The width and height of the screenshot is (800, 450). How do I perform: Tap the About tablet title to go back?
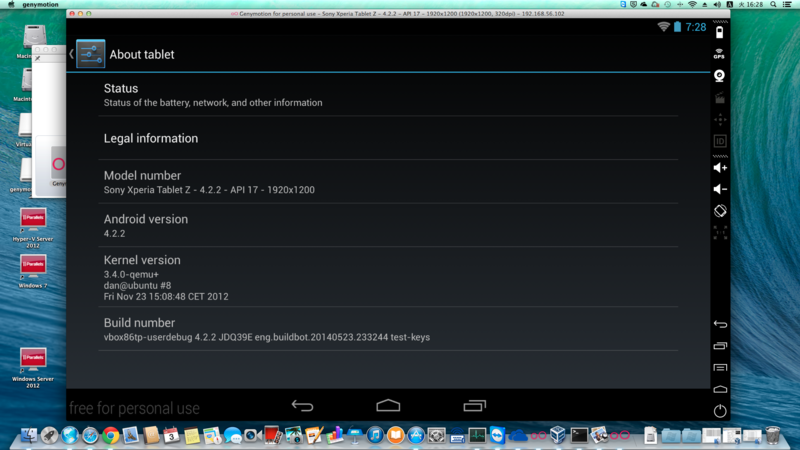point(142,55)
